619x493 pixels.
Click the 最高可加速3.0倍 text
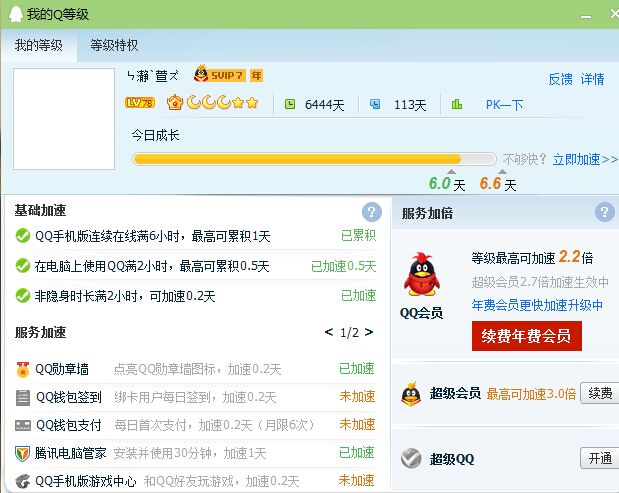(531, 394)
